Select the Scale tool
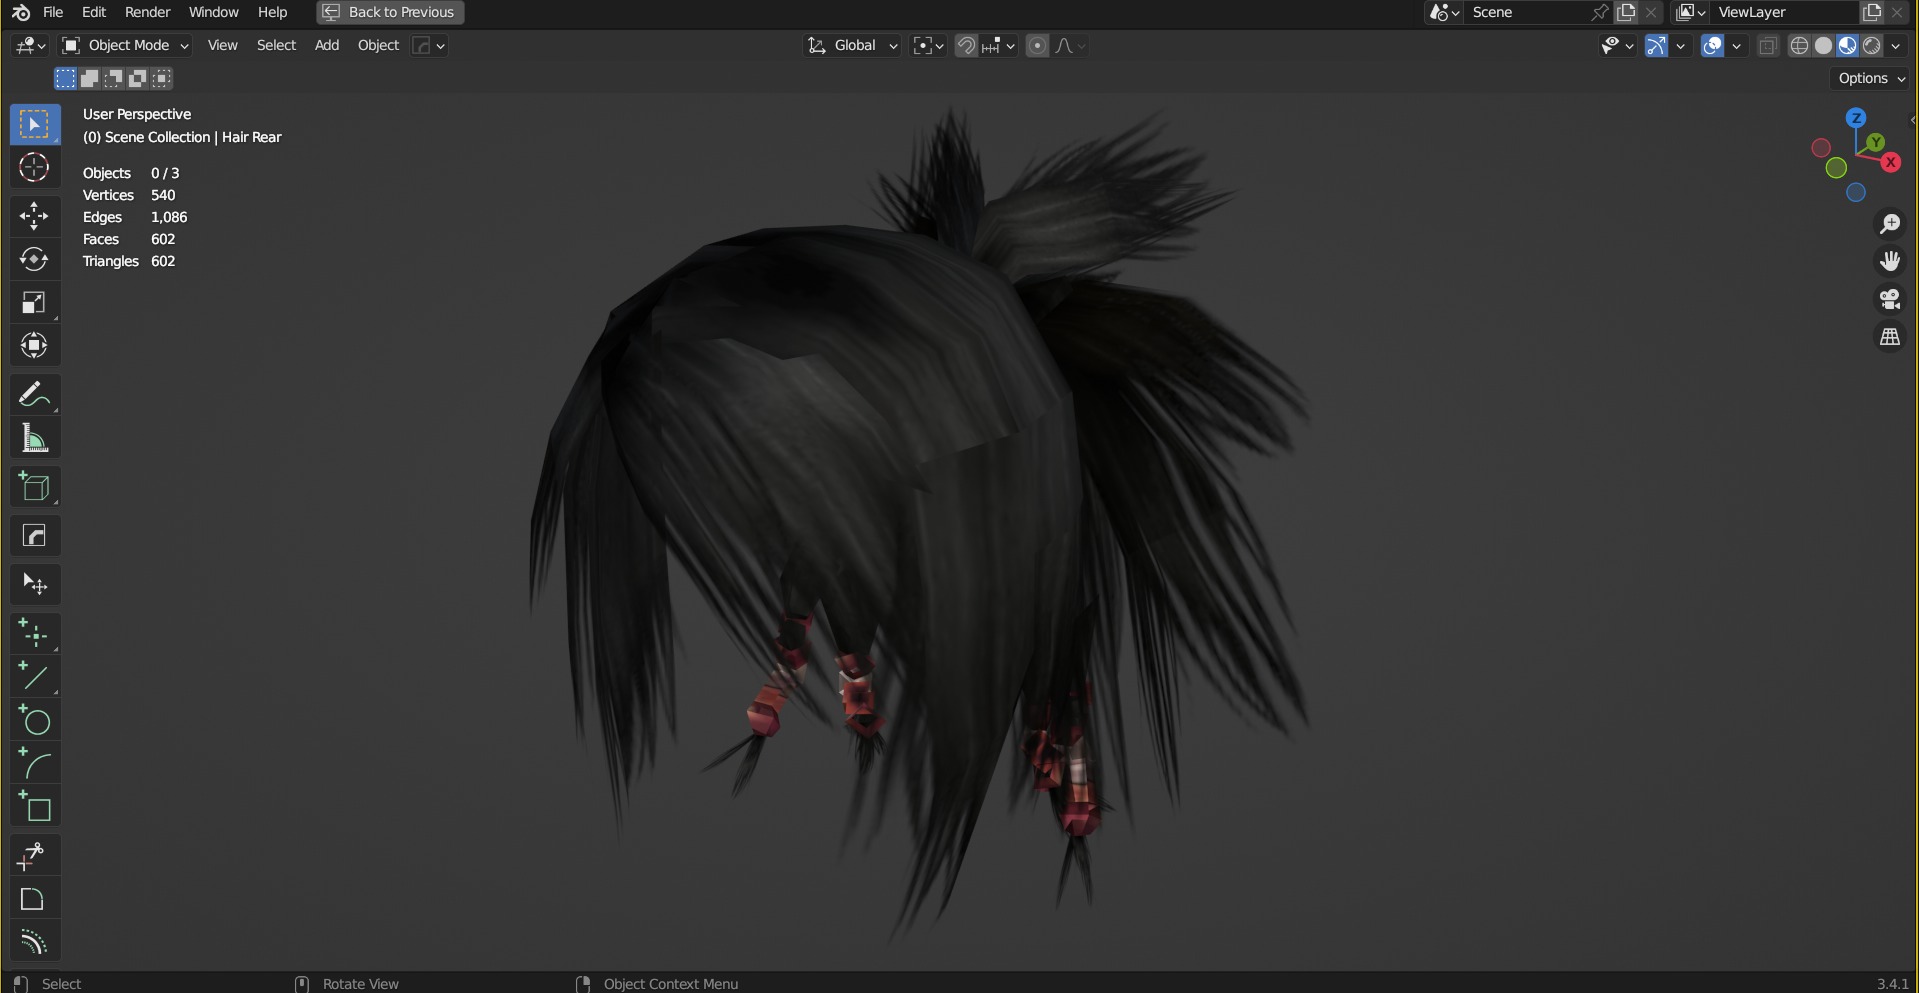The height and width of the screenshot is (993, 1919). [x=35, y=302]
